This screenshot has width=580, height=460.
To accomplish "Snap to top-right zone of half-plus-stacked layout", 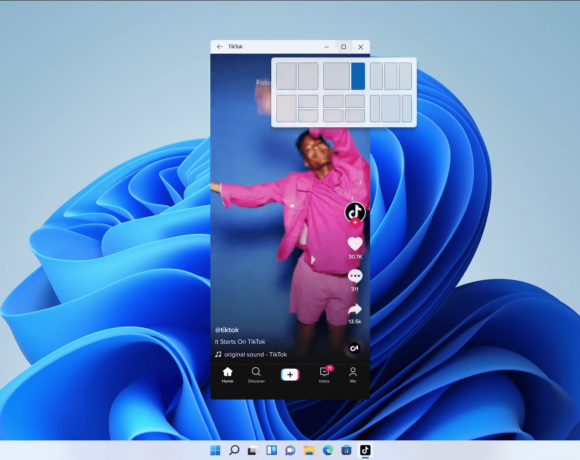I will click(308, 101).
